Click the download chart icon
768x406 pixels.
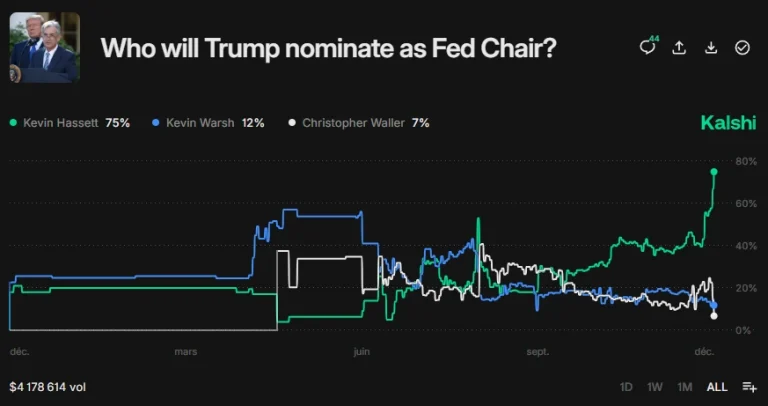pos(711,47)
